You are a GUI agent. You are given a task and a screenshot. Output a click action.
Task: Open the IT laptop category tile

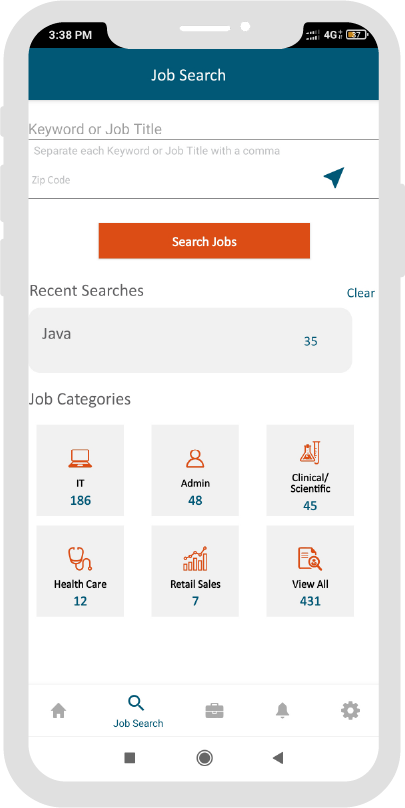point(80,470)
